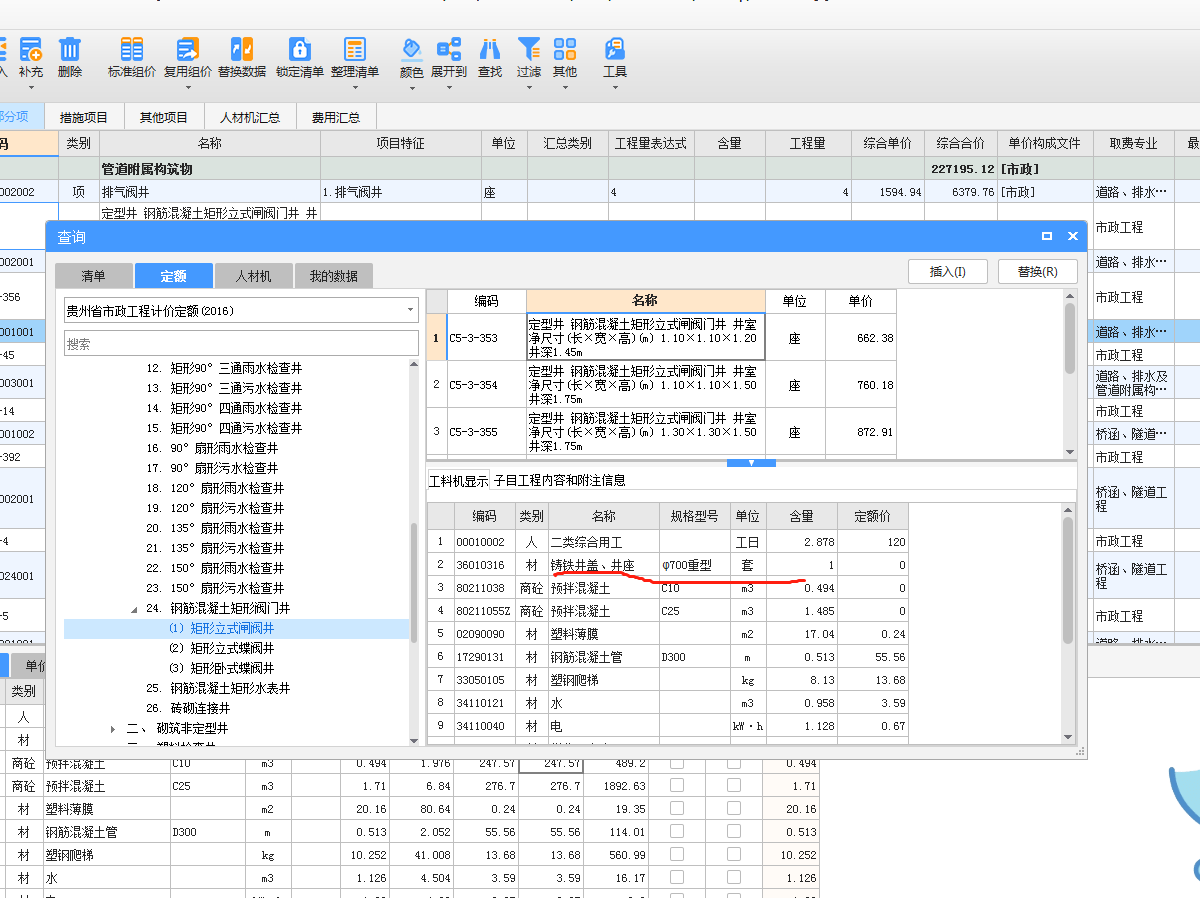This screenshot has width=1200, height=898.
Task: Tick the first checkbox in 塑钢爬梯 row
Action: pos(677,856)
